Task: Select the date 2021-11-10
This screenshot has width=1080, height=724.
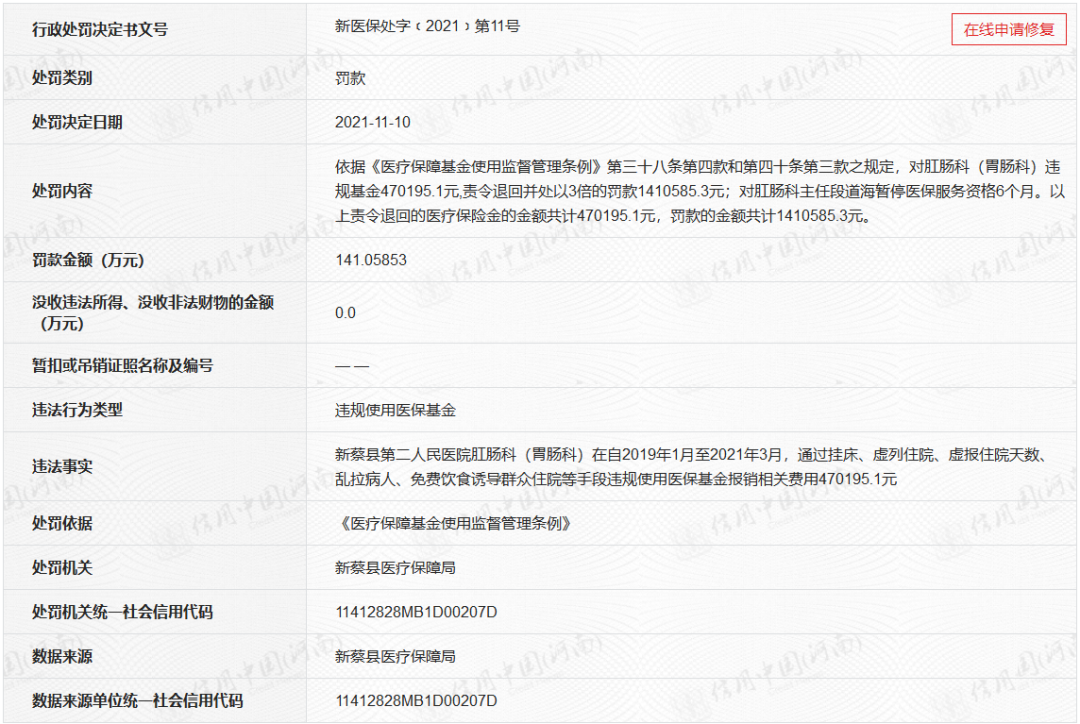Action: tap(373, 122)
